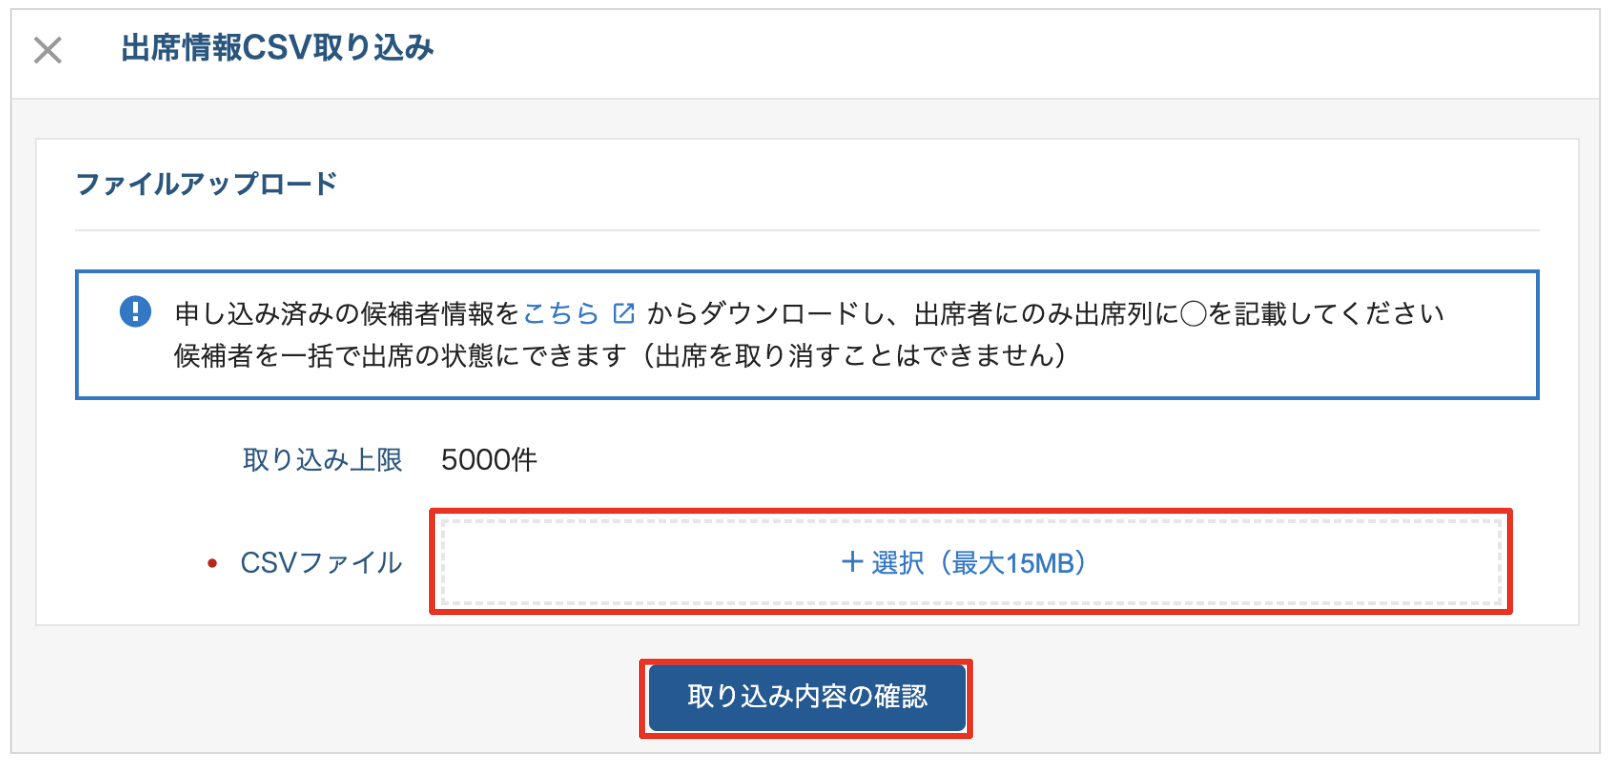The height and width of the screenshot is (764, 1610).
Task: Click the 出席情報CSV取り込み dialog title
Action: click(x=278, y=48)
